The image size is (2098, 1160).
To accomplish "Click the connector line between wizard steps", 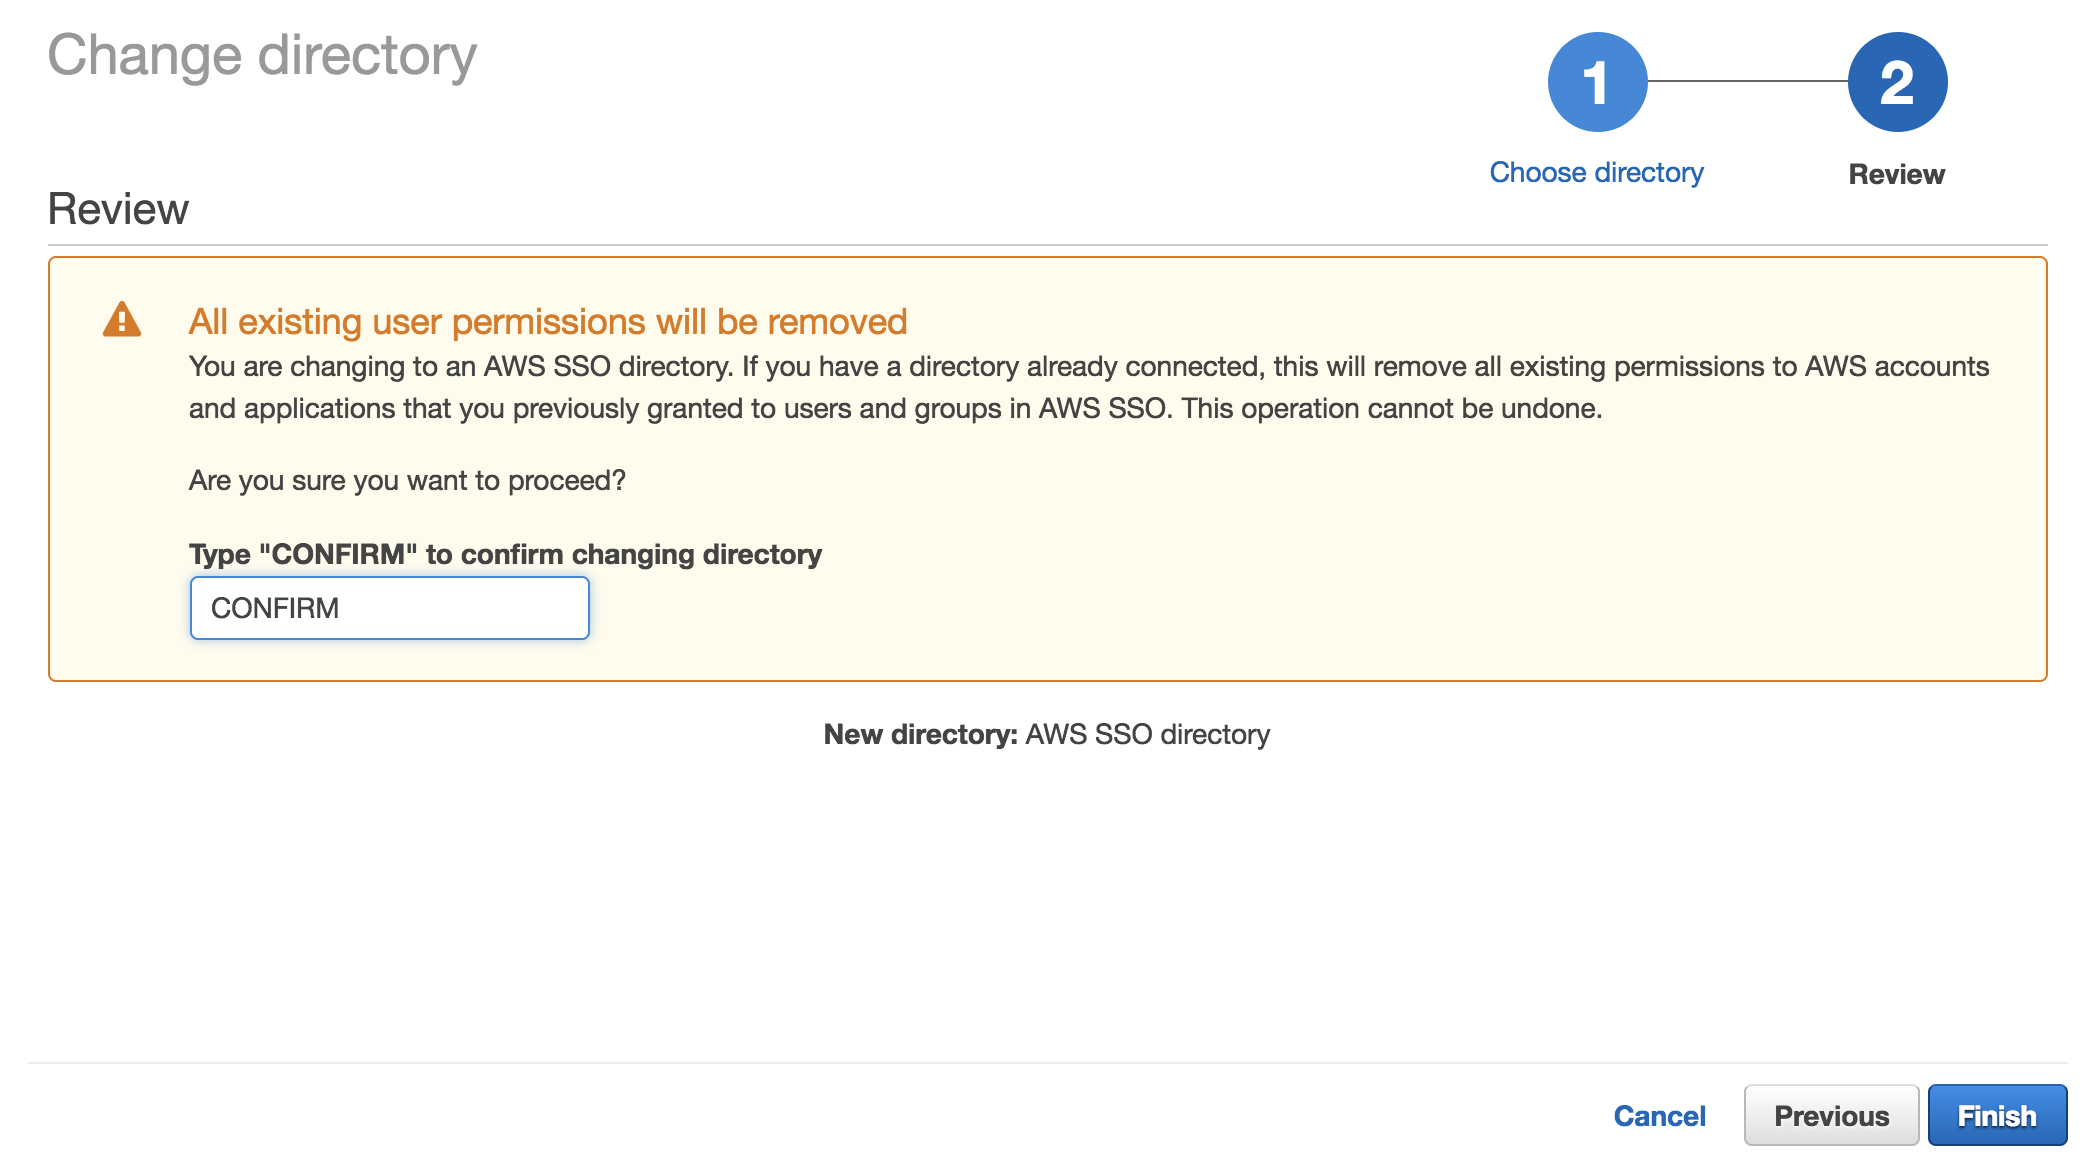I will (1747, 81).
